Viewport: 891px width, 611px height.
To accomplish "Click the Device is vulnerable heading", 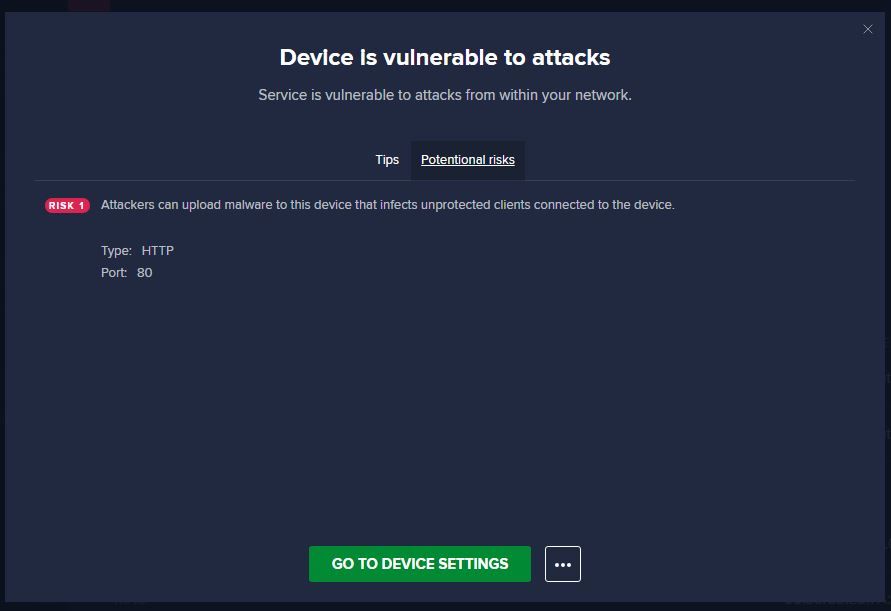I will click(444, 57).
